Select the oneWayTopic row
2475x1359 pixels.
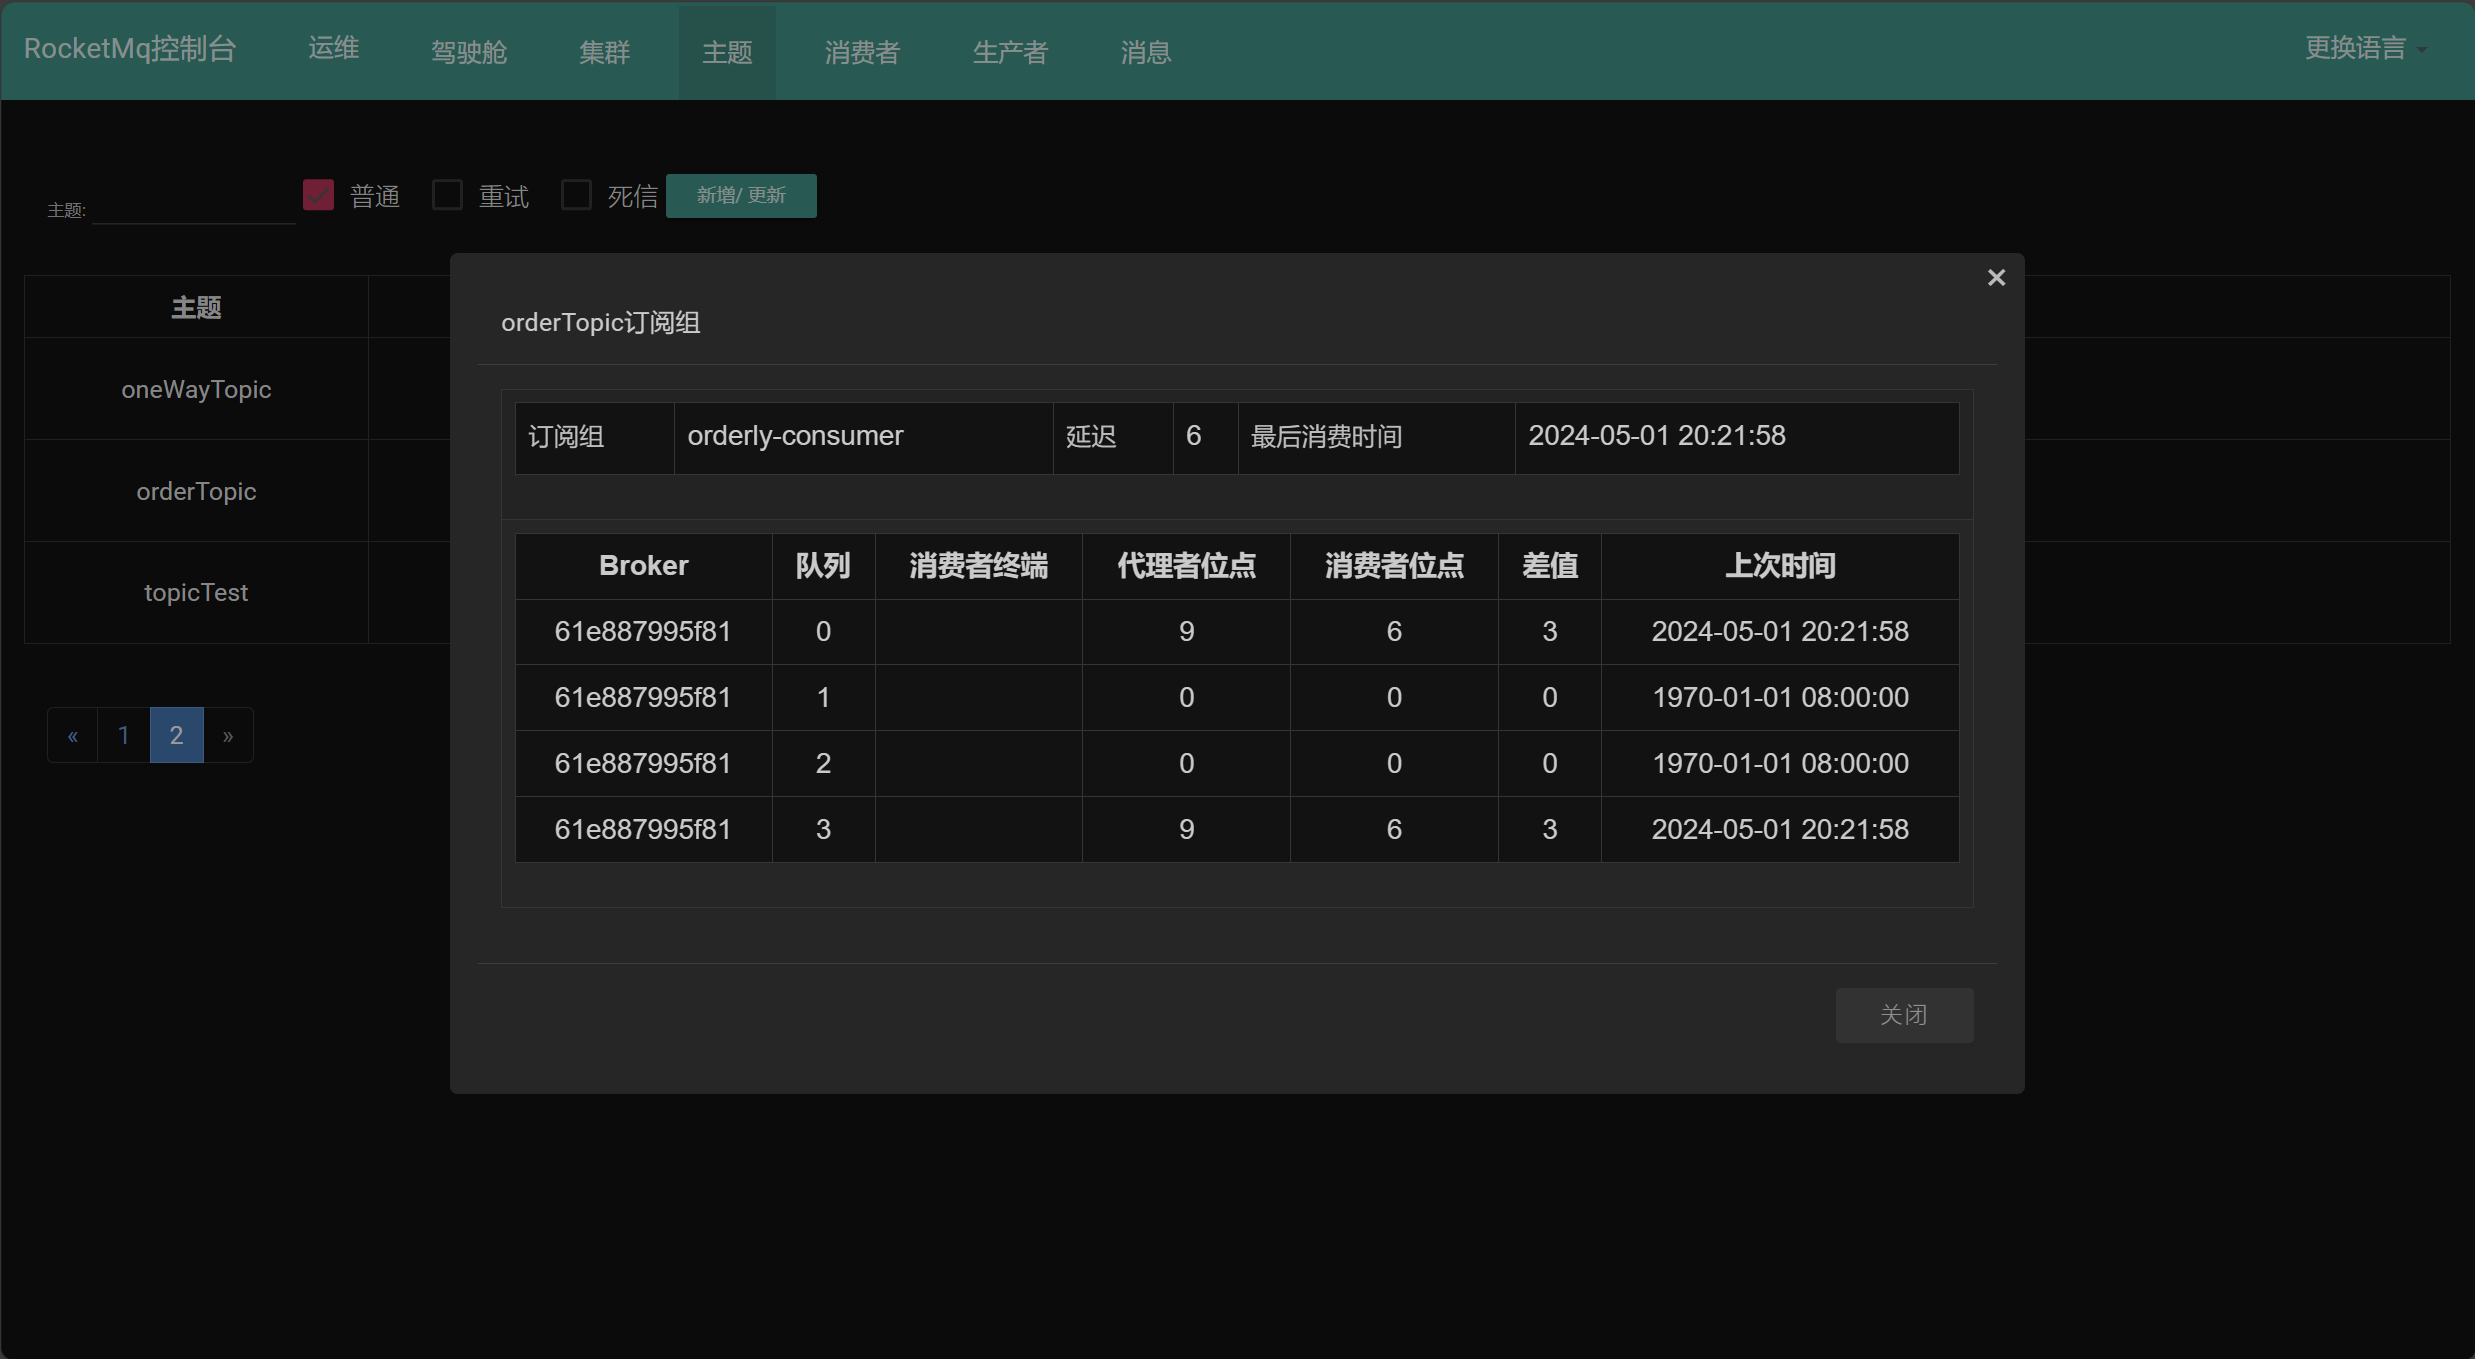pyautogui.click(x=196, y=389)
